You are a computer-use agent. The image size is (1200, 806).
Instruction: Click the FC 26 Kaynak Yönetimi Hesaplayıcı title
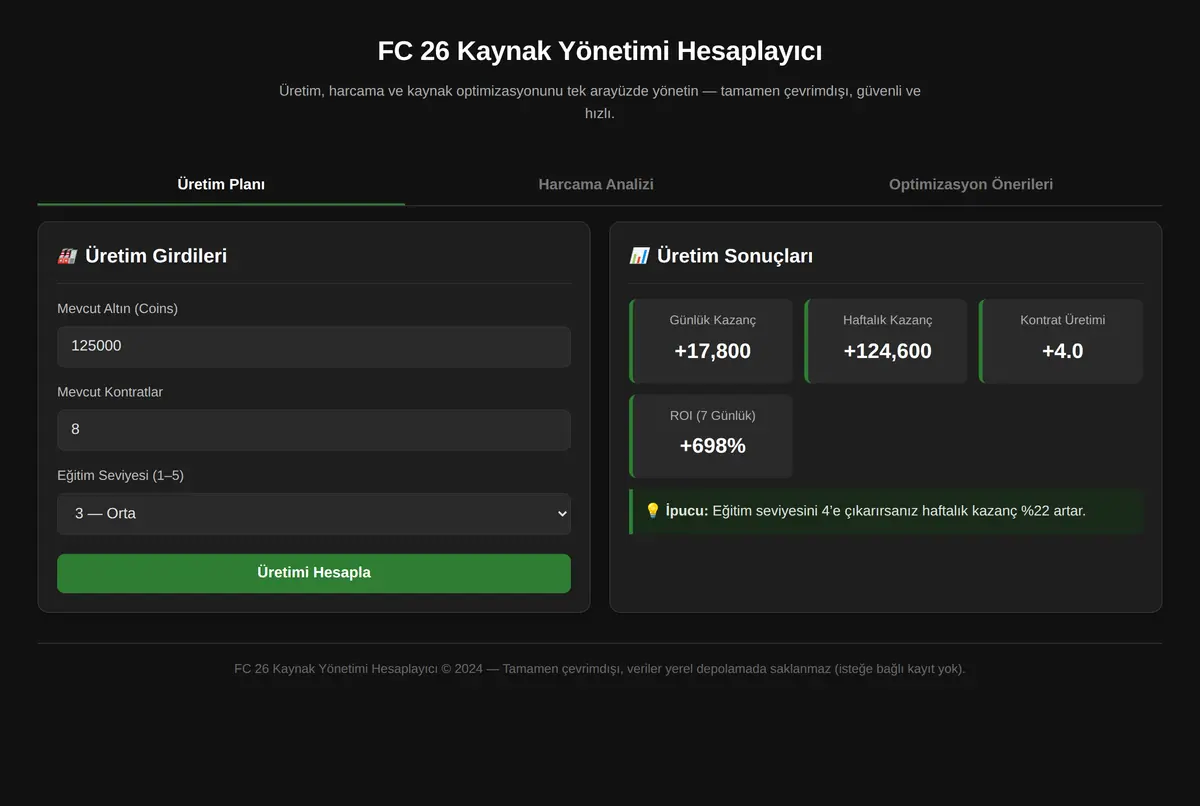click(x=600, y=51)
